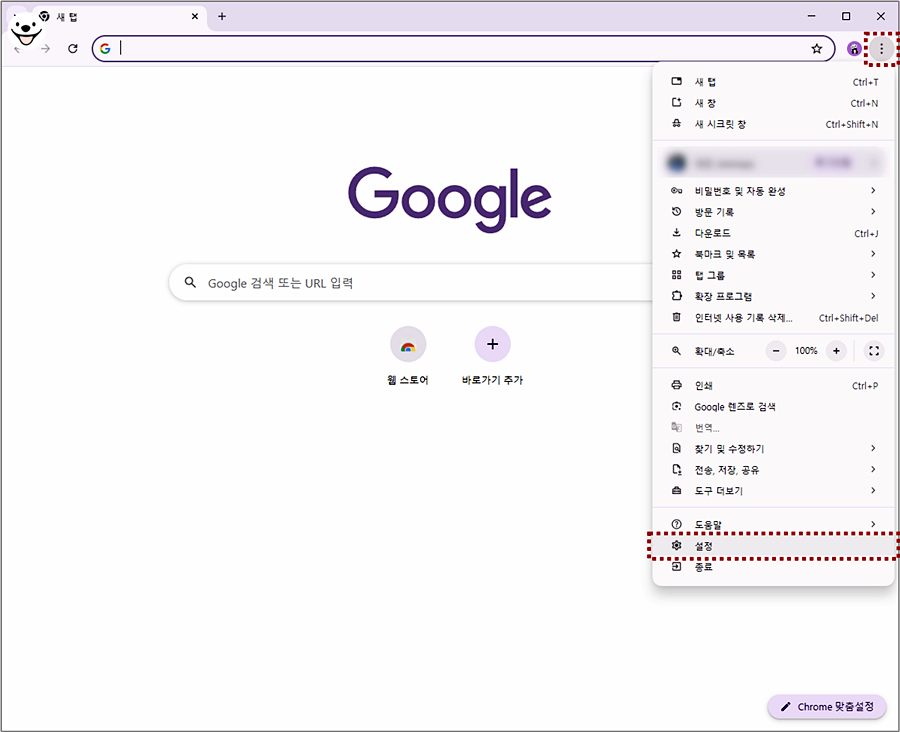
Task: Click the blurred profile row in menu
Action: point(774,163)
